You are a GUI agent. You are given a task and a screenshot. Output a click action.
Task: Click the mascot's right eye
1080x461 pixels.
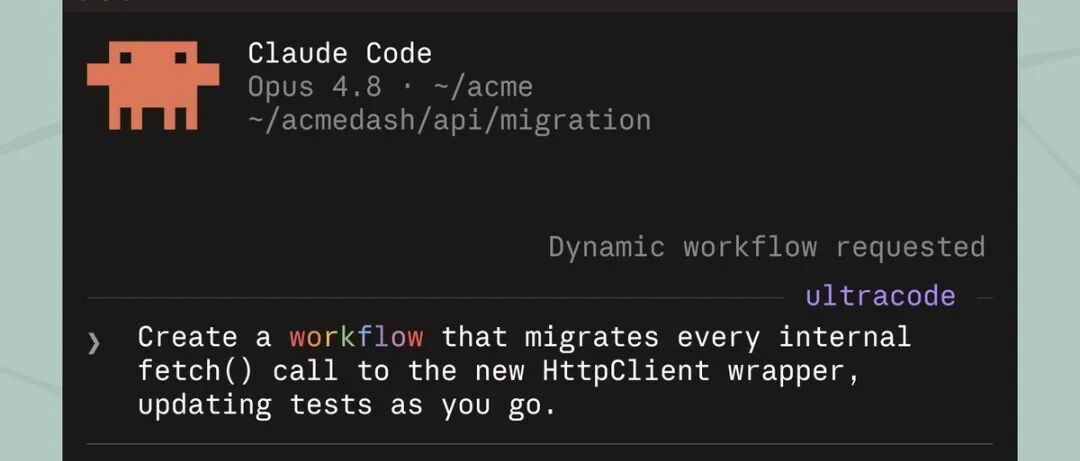(x=180, y=58)
